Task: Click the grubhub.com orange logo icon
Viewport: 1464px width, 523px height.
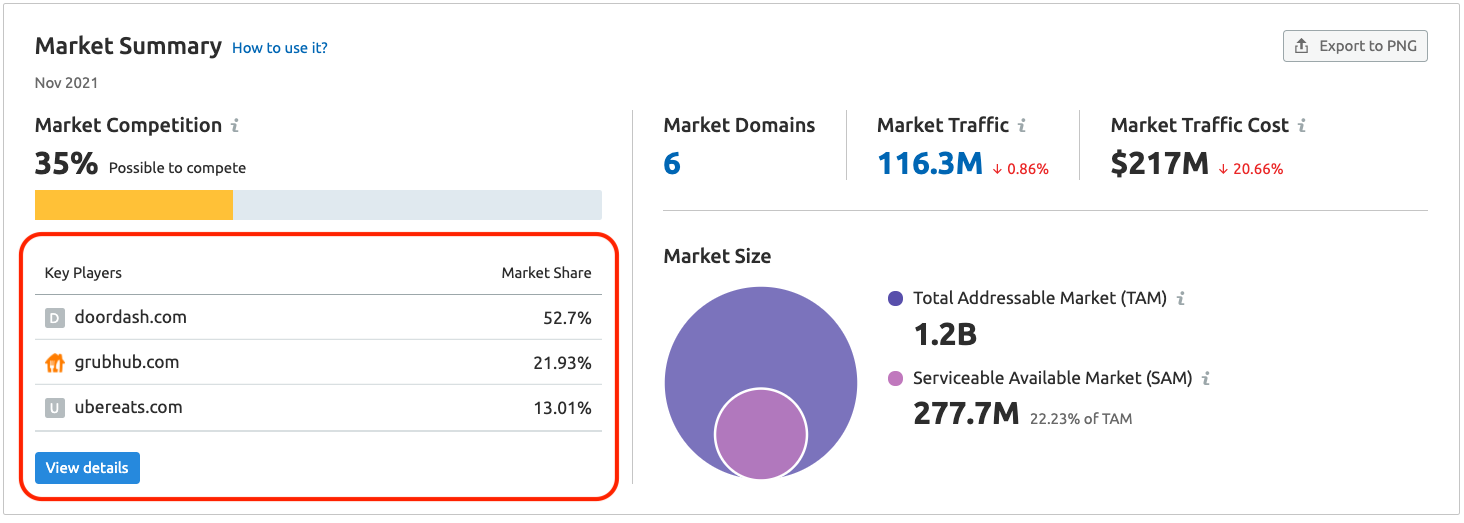Action: pos(55,363)
